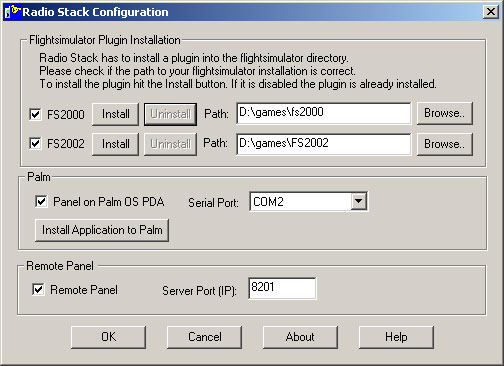Open Help for Radio Stack

396,337
